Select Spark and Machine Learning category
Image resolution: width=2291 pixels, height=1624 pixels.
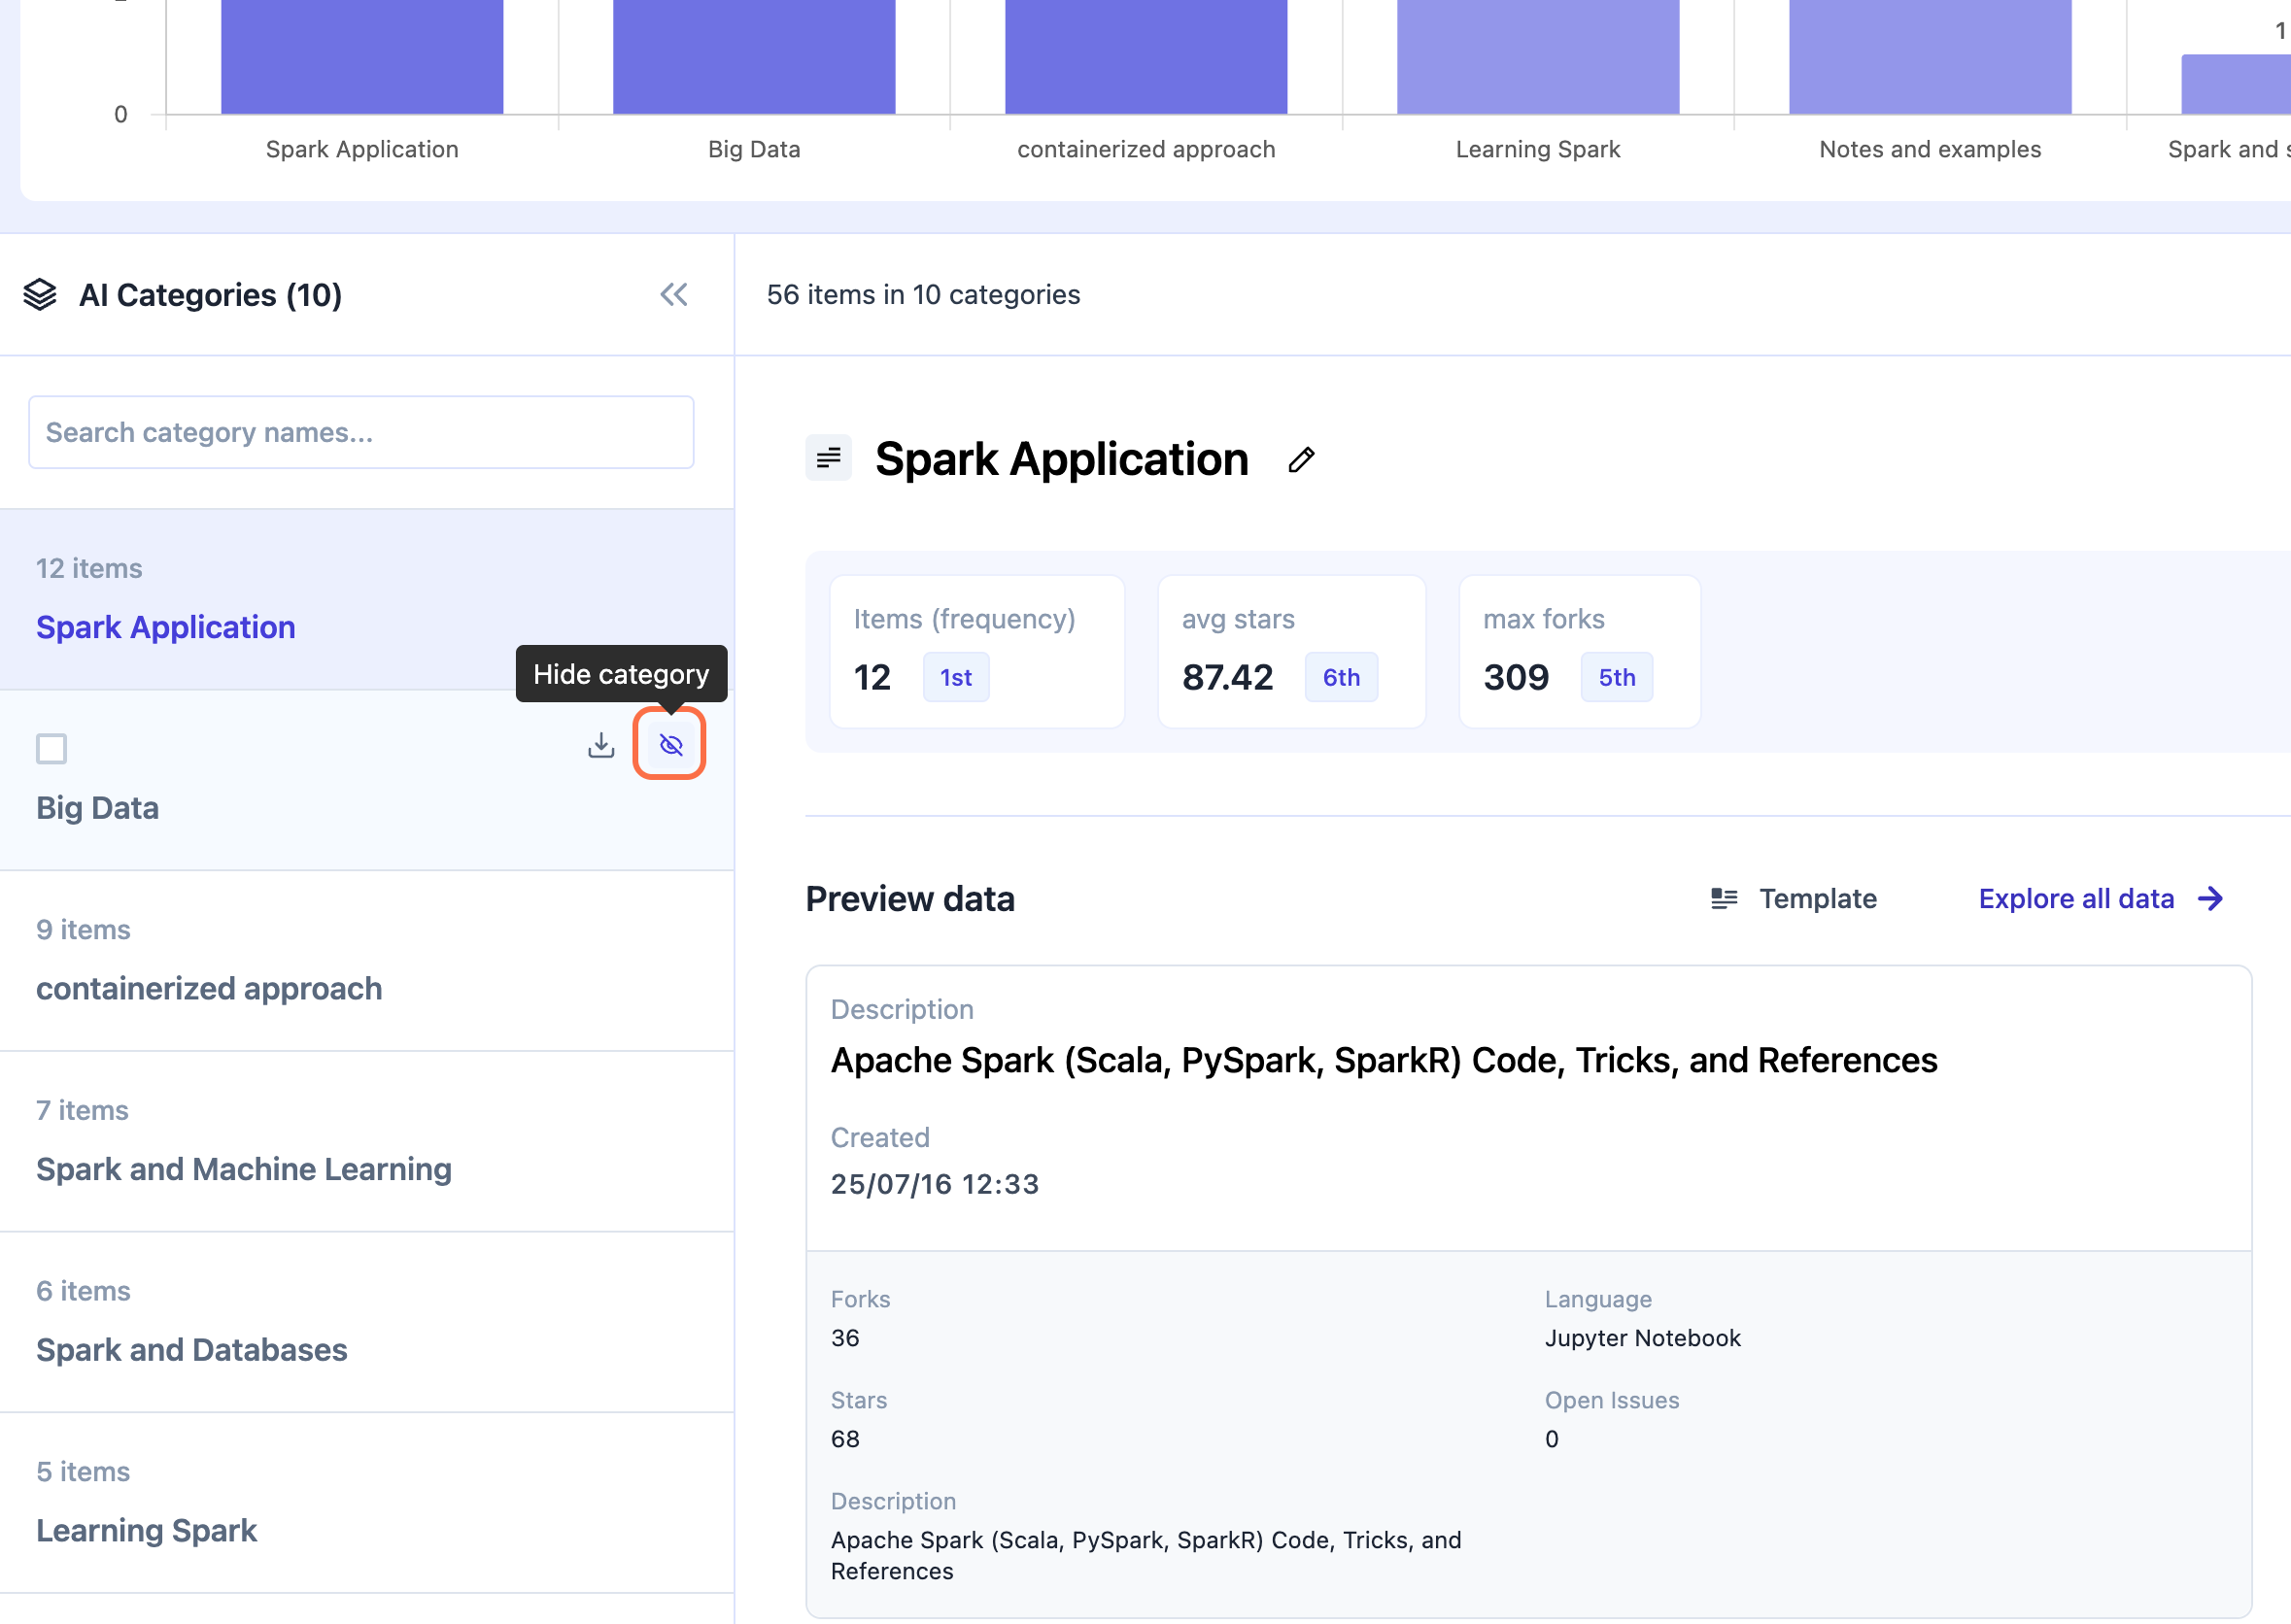[244, 1169]
